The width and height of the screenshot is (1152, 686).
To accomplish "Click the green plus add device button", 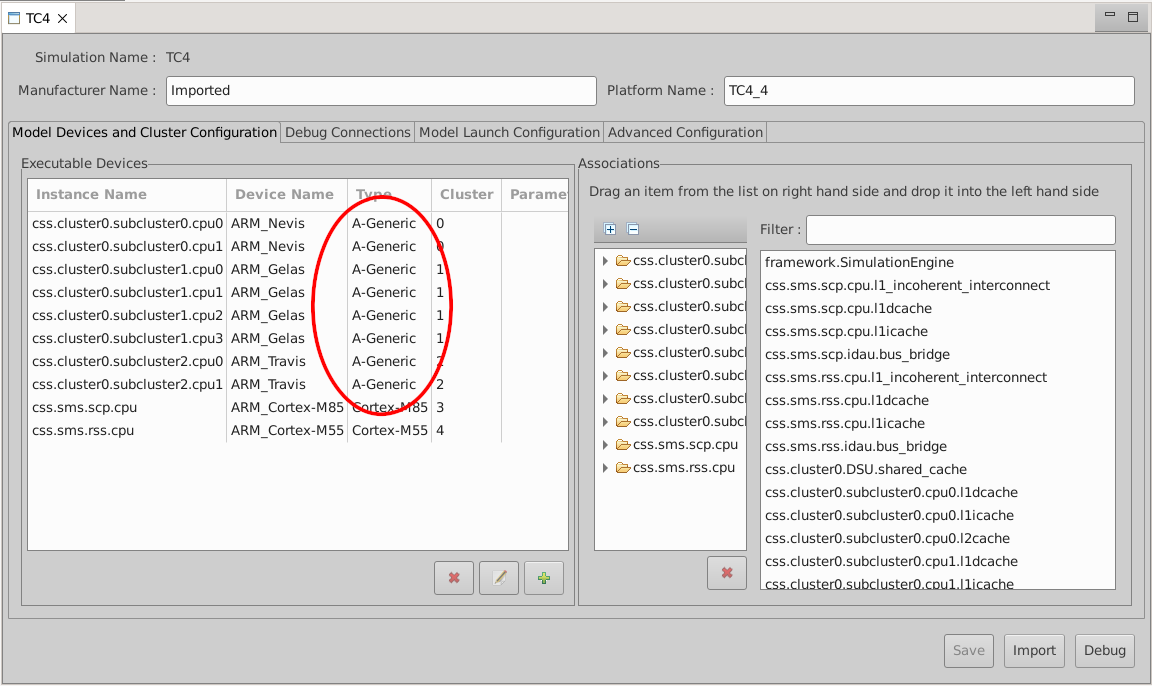I will coord(544,578).
